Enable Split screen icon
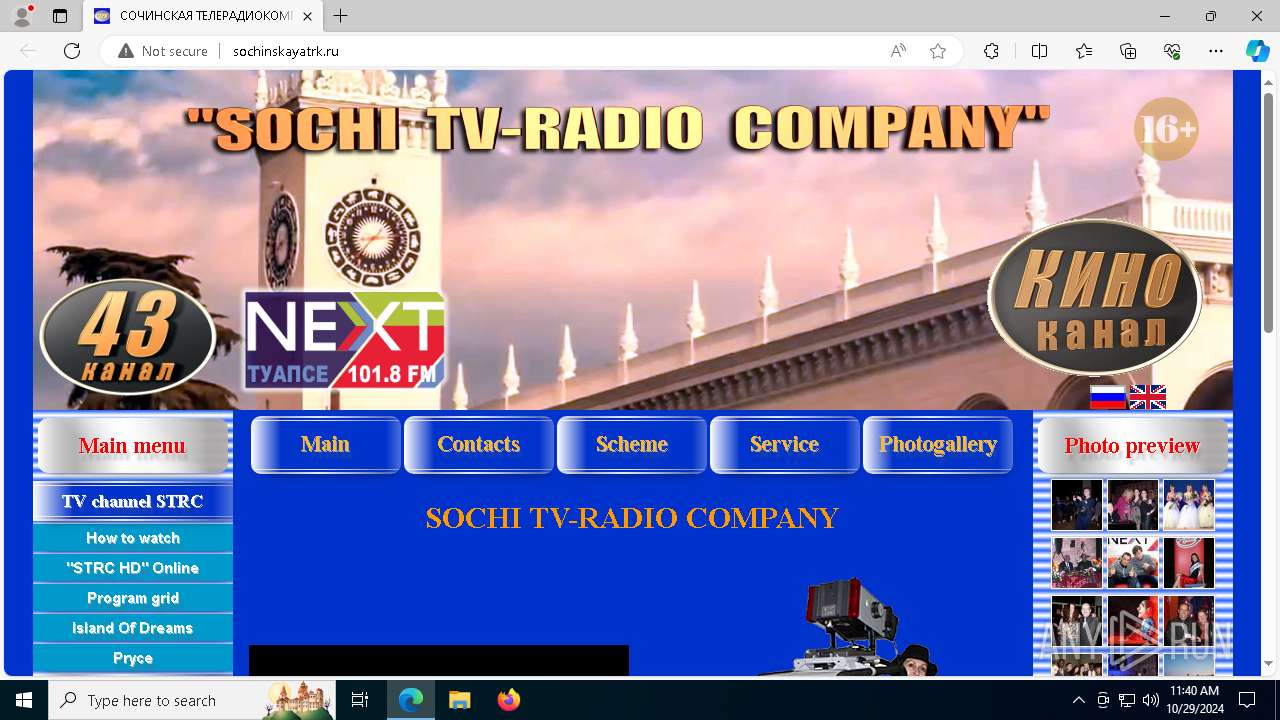Viewport: 1280px width, 720px height. tap(1039, 51)
